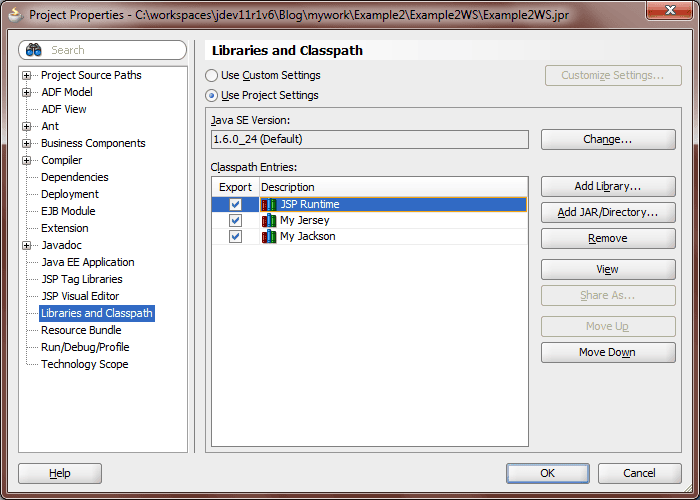Select Use Project Settings radio button
The width and height of the screenshot is (700, 500).
tap(212, 96)
